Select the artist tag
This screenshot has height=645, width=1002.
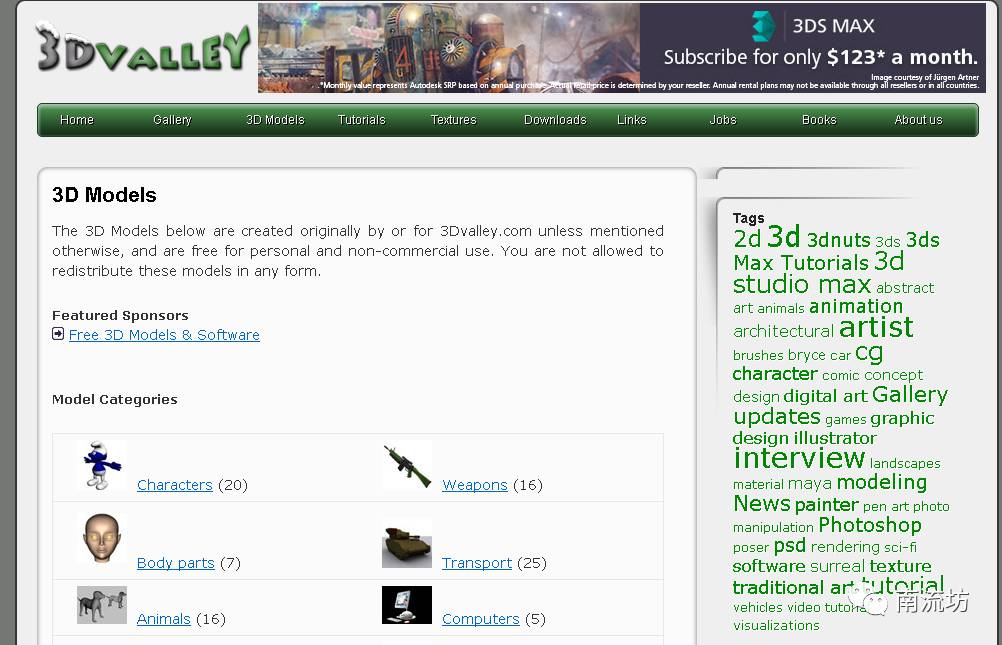pyautogui.click(x=876, y=327)
